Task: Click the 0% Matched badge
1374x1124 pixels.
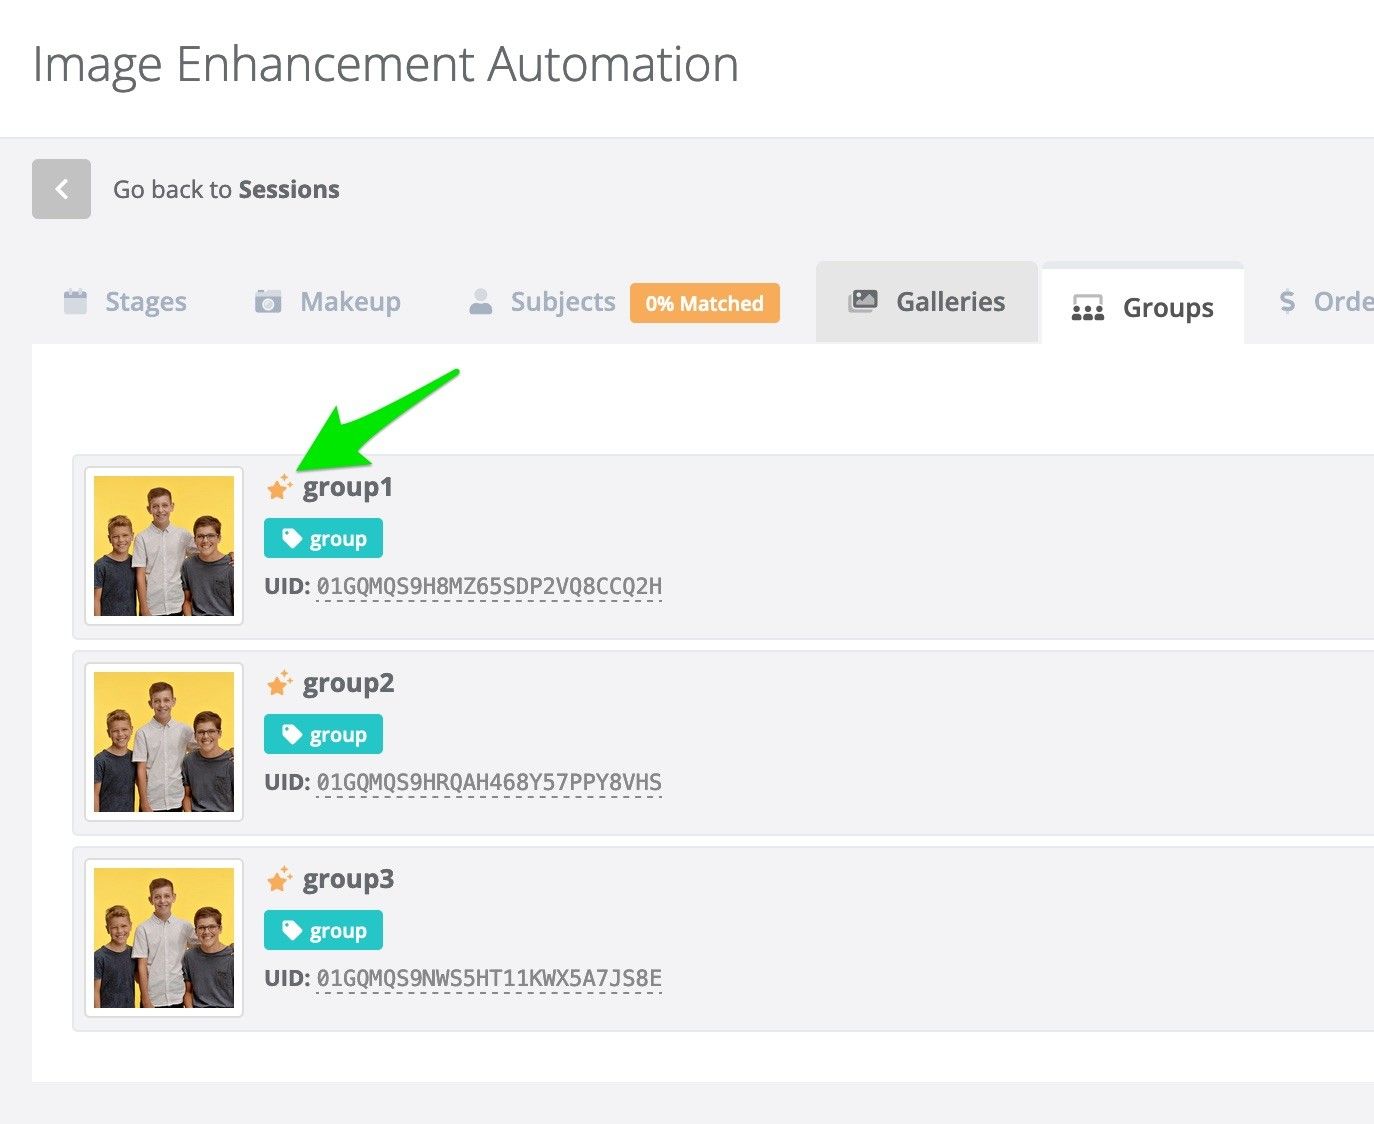Action: (704, 303)
